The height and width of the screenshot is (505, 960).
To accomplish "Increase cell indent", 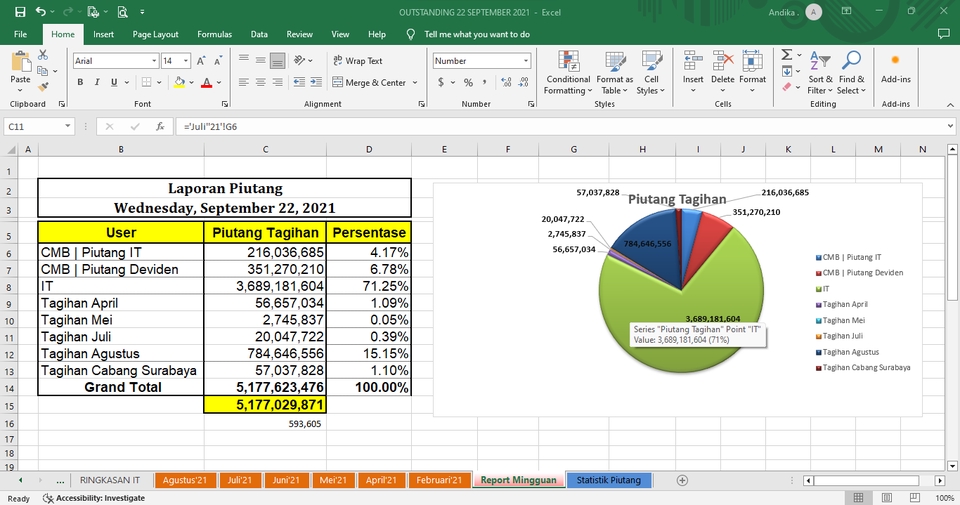I will tap(316, 82).
